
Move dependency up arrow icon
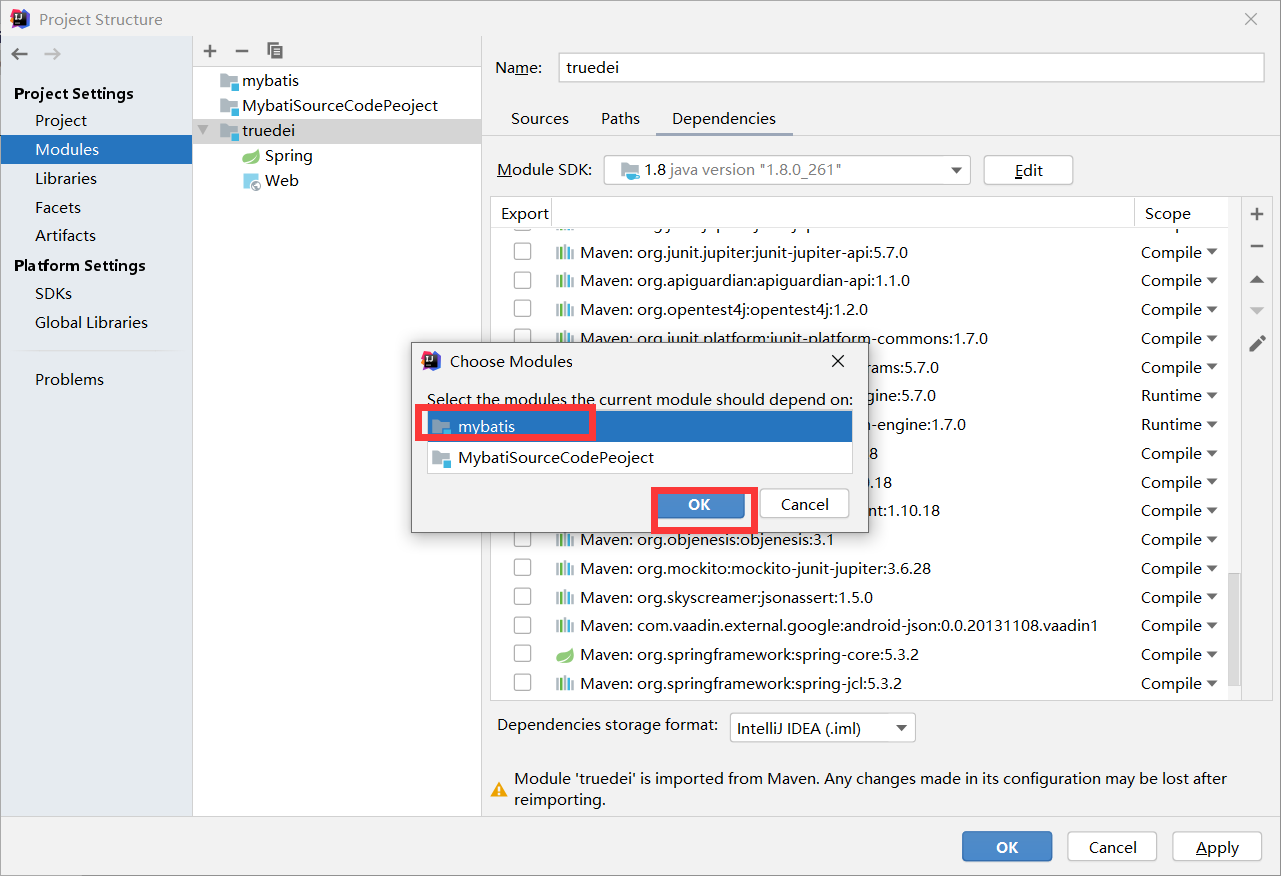pyautogui.click(x=1257, y=279)
